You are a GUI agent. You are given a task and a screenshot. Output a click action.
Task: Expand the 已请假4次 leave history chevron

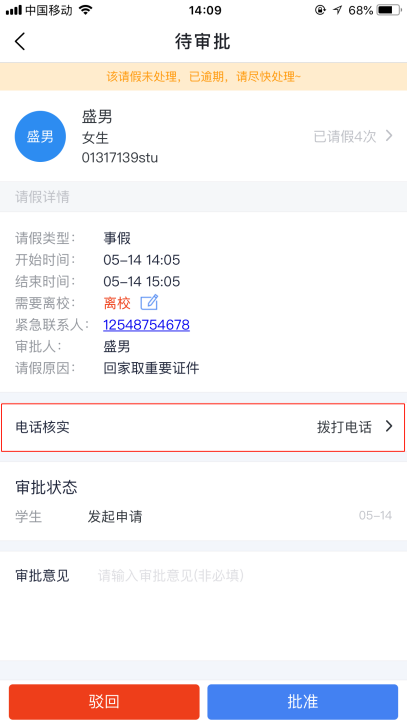(x=389, y=136)
